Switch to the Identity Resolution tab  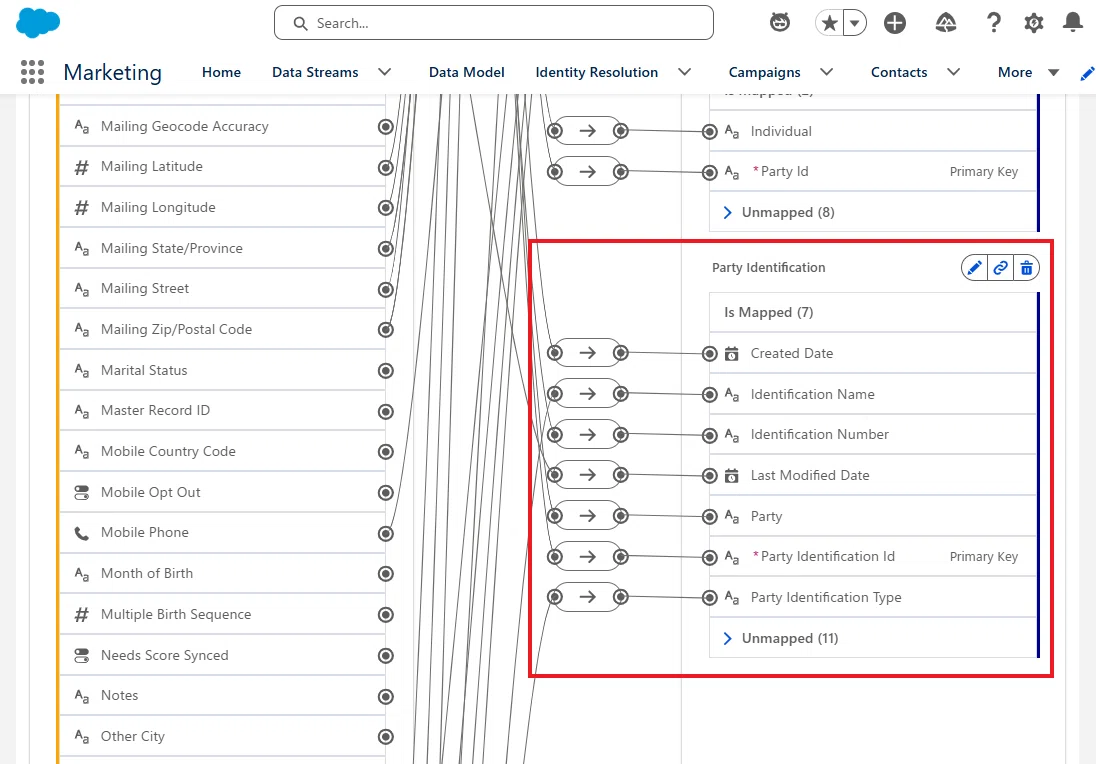597,72
